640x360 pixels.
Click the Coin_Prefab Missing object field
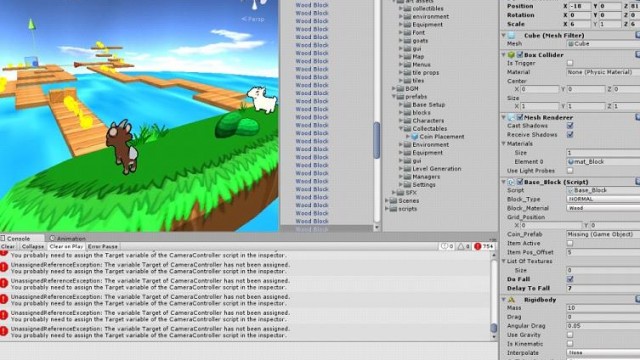tap(603, 234)
